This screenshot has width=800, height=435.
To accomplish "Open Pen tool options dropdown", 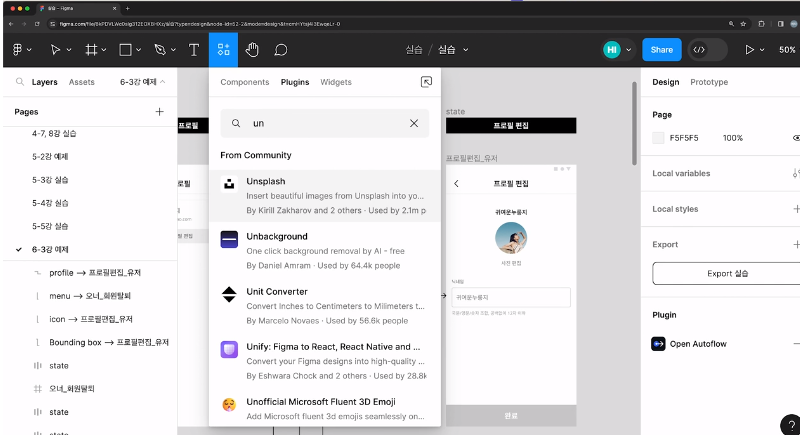I will [173, 50].
